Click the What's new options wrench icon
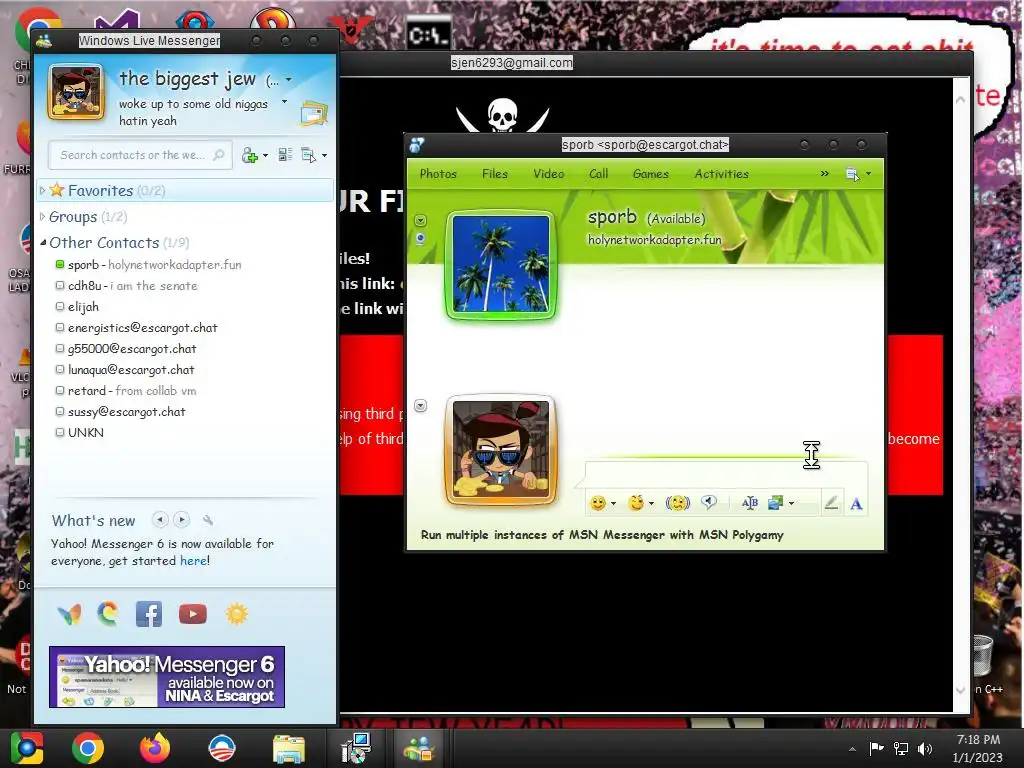The image size is (1024, 768). (208, 520)
